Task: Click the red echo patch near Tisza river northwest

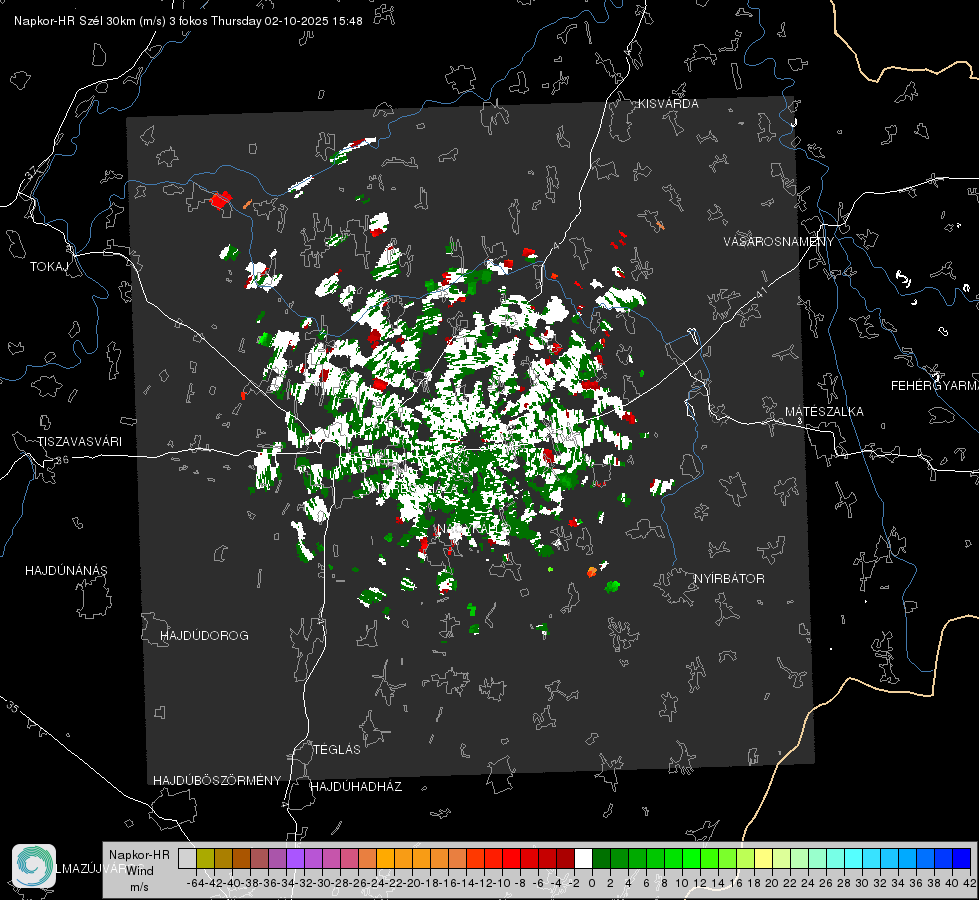Action: (220, 200)
